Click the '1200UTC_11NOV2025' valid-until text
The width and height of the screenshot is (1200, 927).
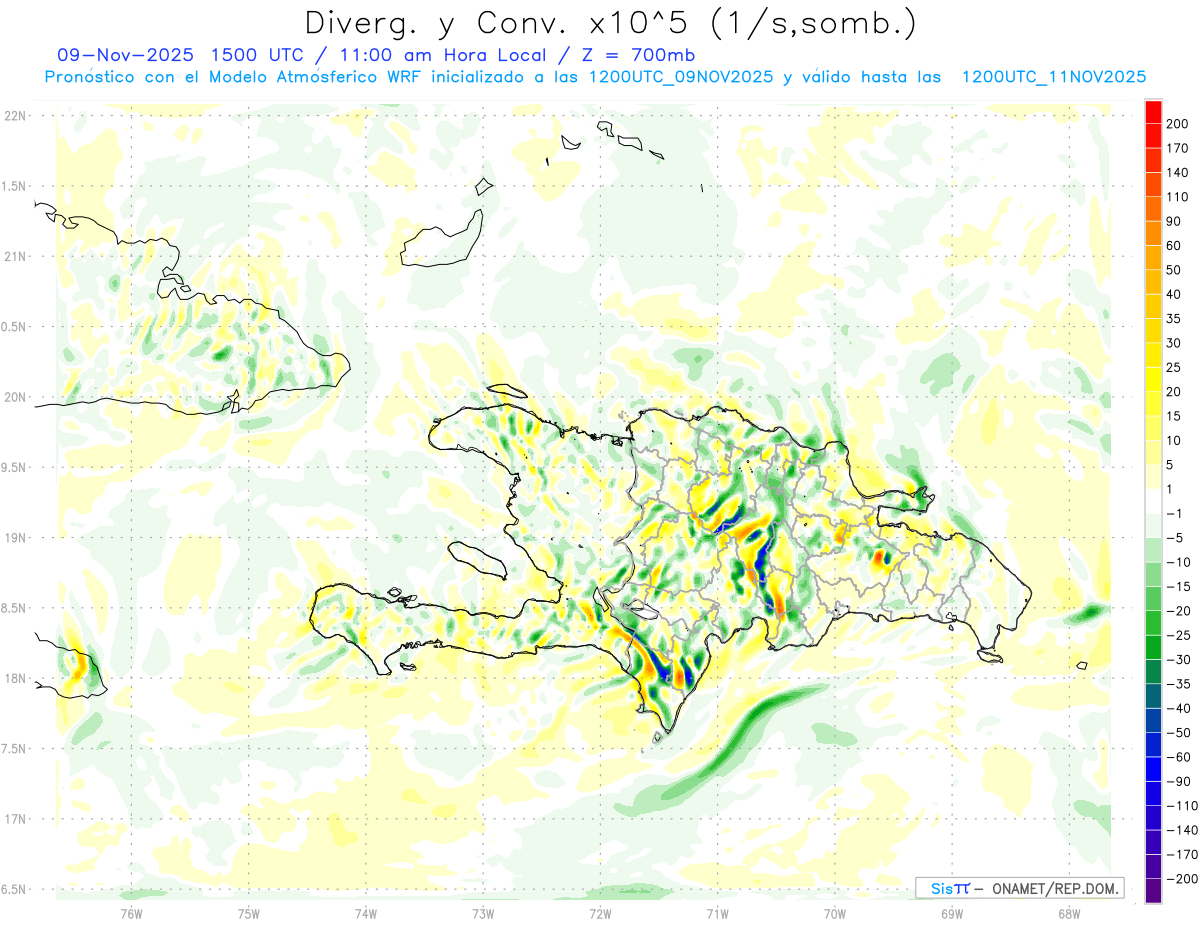[x=1054, y=77]
